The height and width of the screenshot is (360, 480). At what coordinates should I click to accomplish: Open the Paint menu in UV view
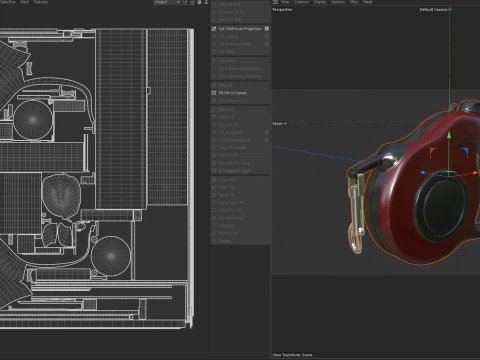(x=25, y=2)
